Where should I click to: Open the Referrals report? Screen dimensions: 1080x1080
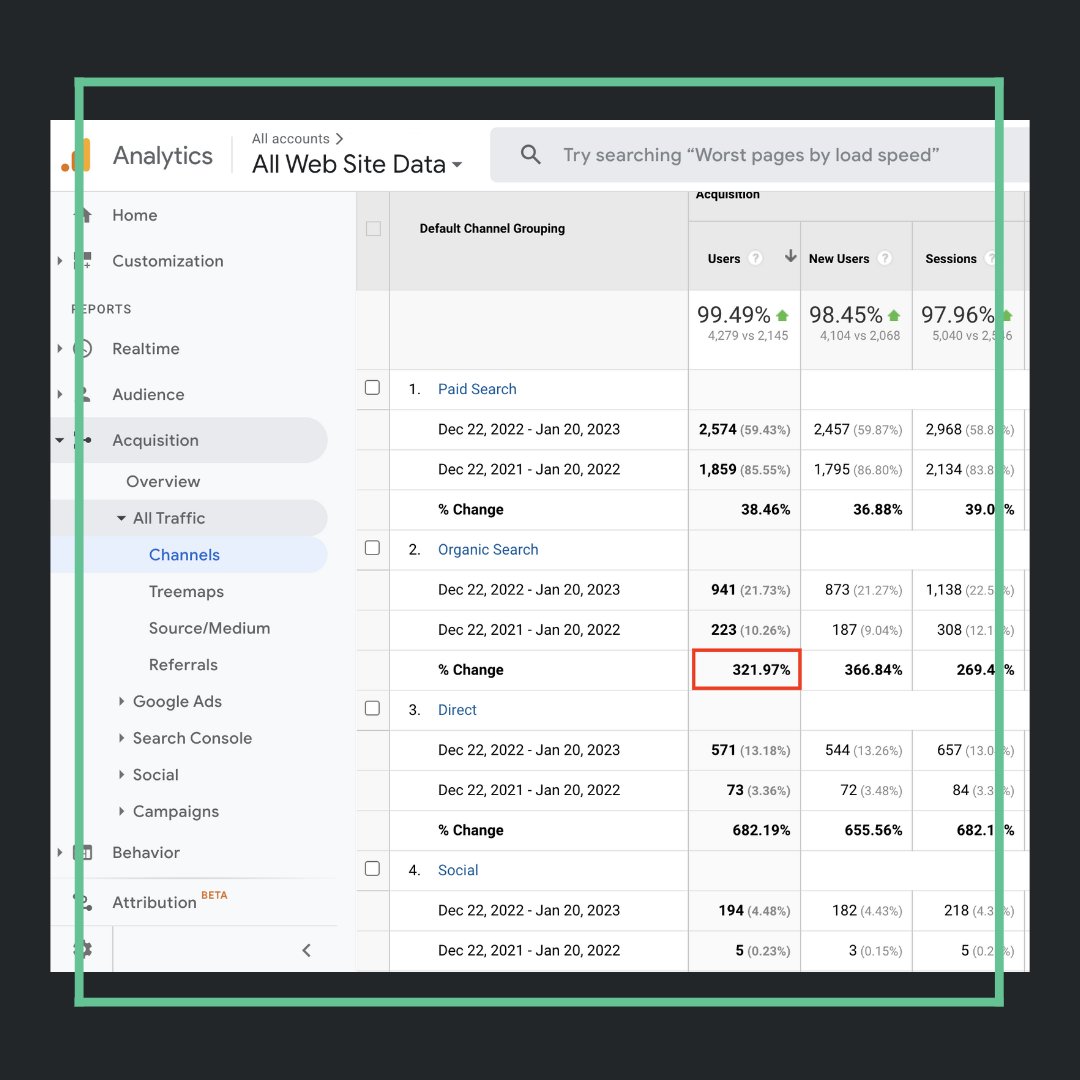click(x=183, y=665)
